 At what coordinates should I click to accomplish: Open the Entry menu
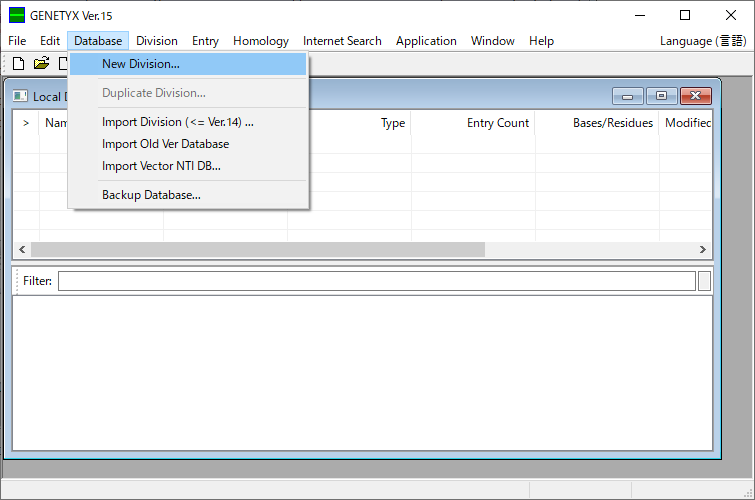pyautogui.click(x=206, y=41)
